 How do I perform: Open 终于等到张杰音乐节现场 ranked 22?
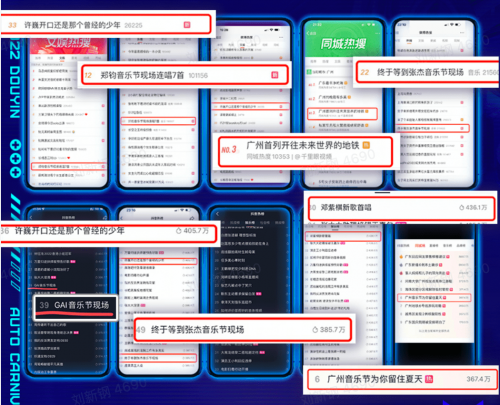(x=428, y=72)
